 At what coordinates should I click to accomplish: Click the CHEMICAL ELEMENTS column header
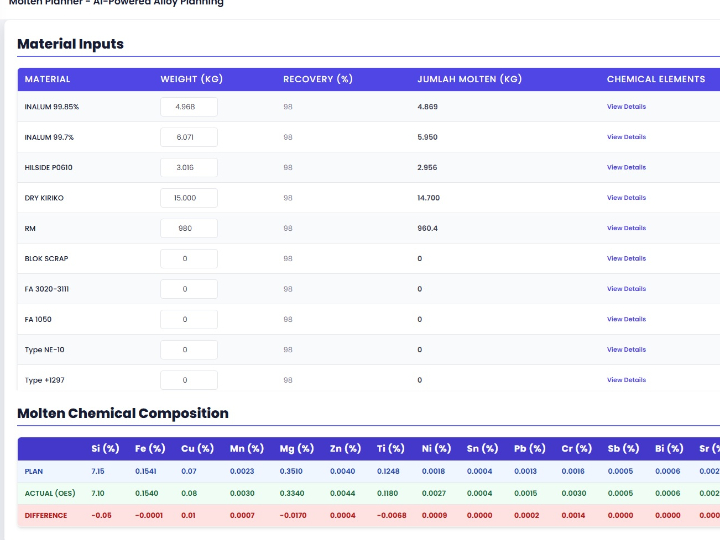(656, 79)
